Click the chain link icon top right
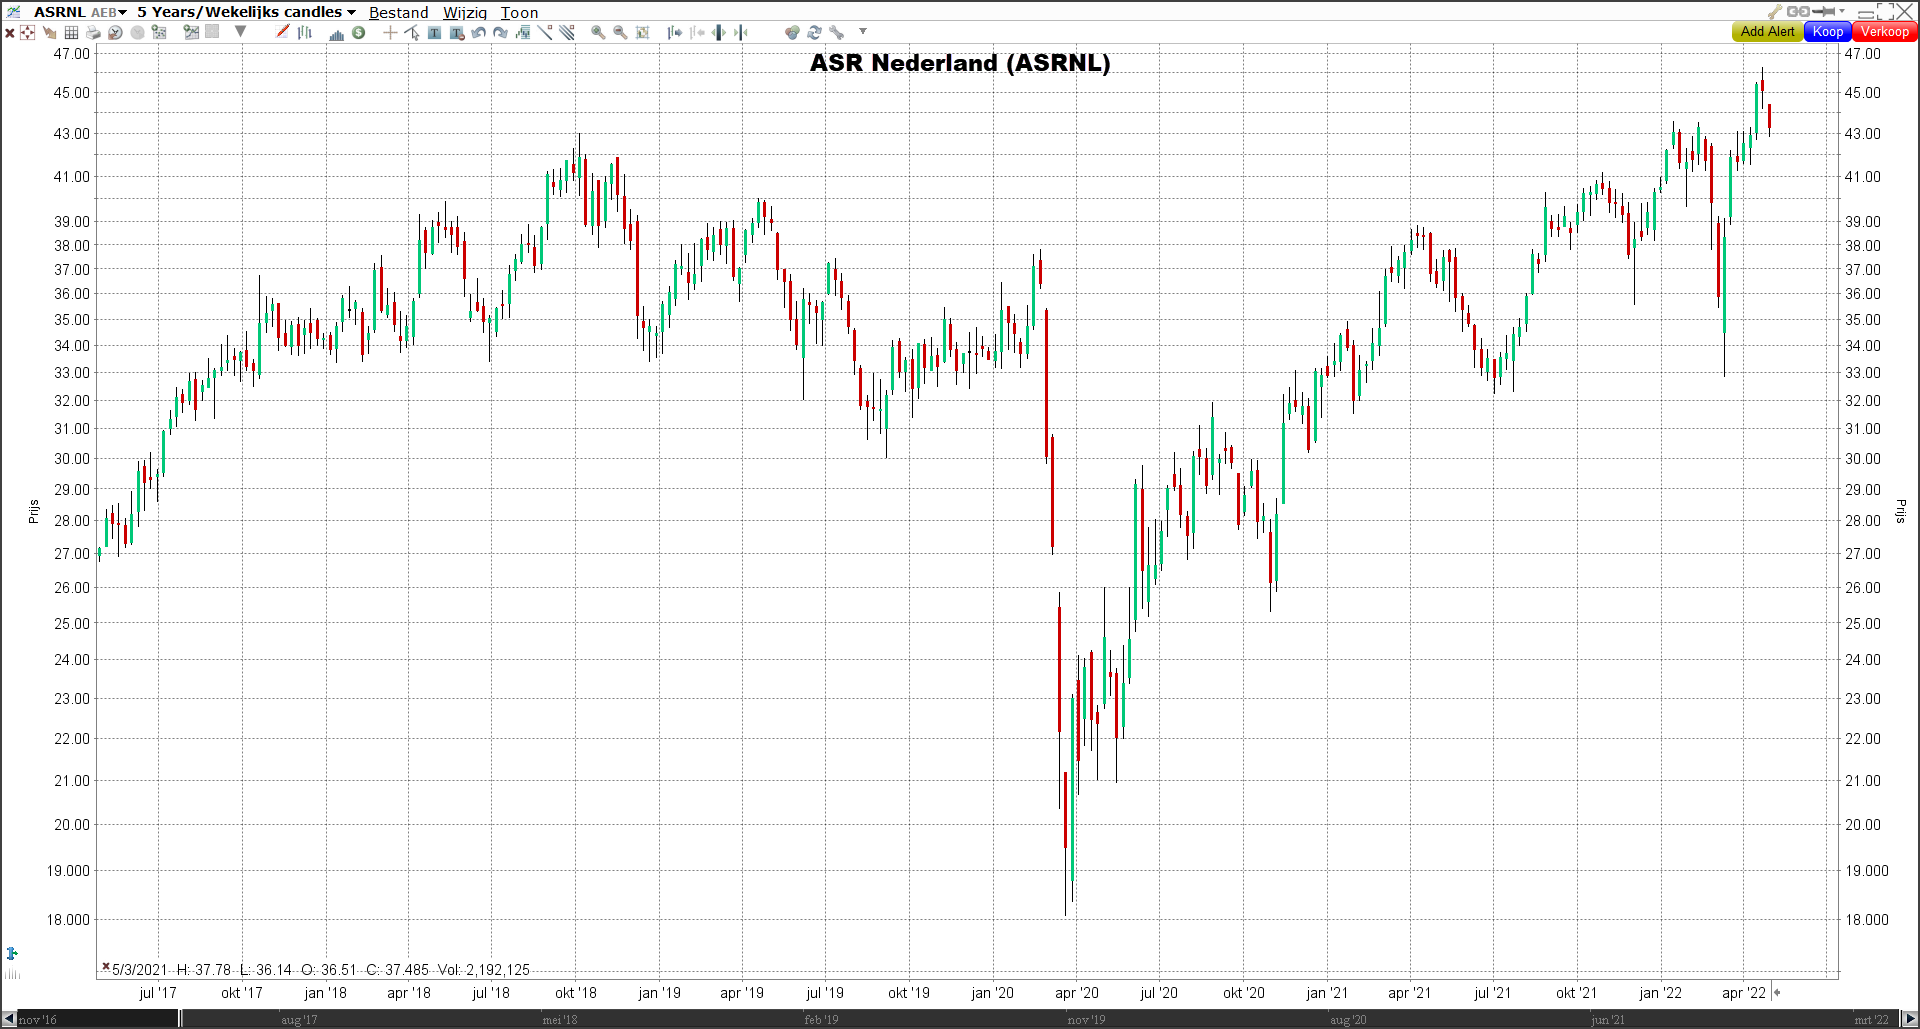Image resolution: width=1920 pixels, height=1029 pixels. tap(1798, 11)
